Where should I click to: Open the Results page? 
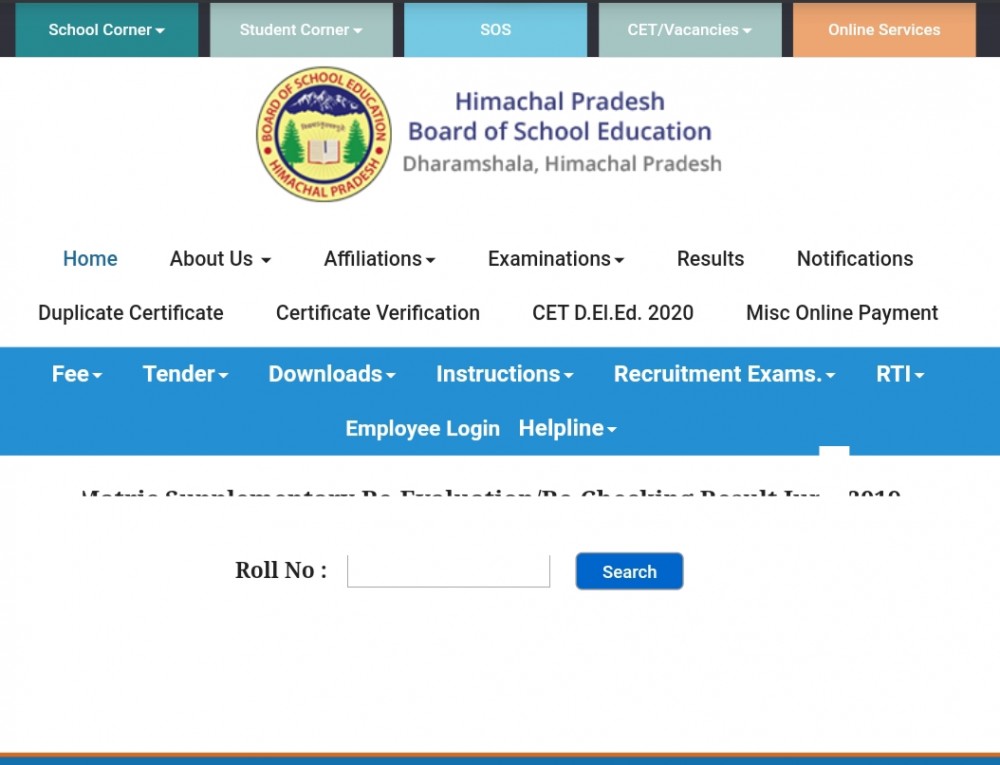point(710,259)
